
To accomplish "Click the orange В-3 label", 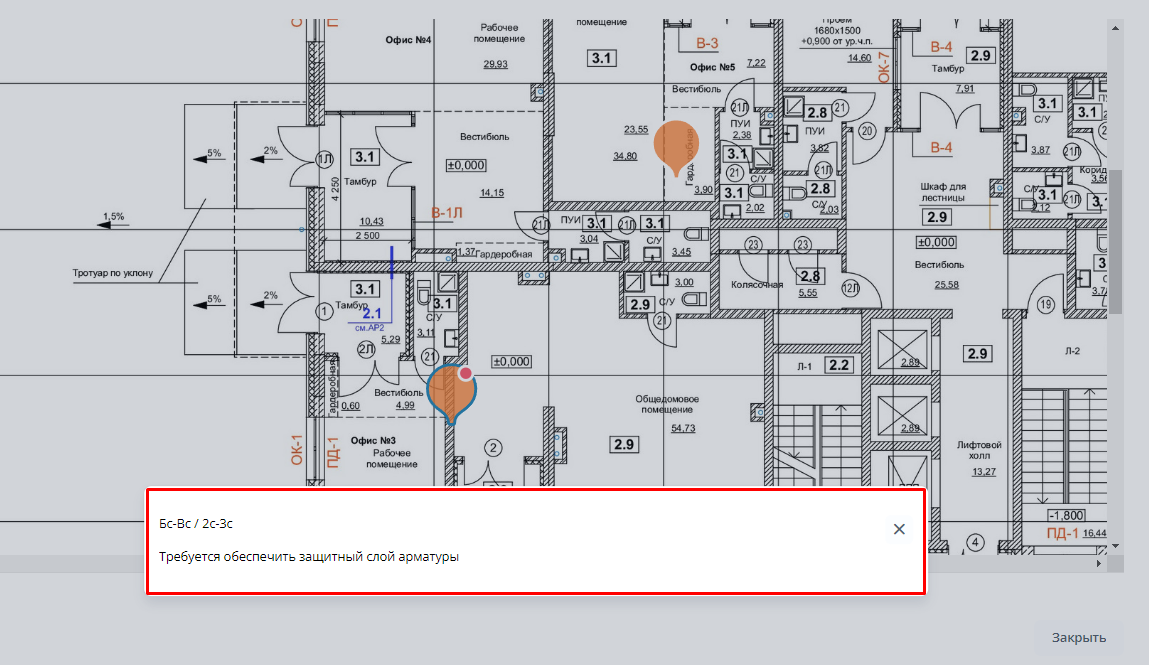I will (x=707, y=43).
